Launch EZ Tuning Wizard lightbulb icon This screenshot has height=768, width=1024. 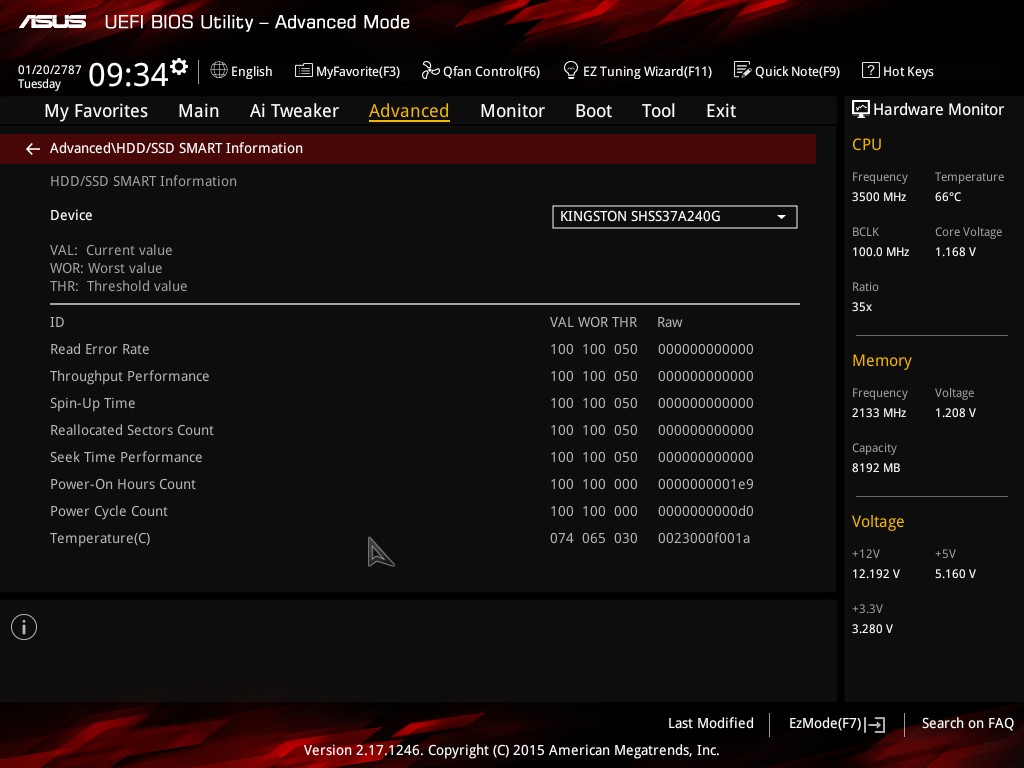(571, 70)
